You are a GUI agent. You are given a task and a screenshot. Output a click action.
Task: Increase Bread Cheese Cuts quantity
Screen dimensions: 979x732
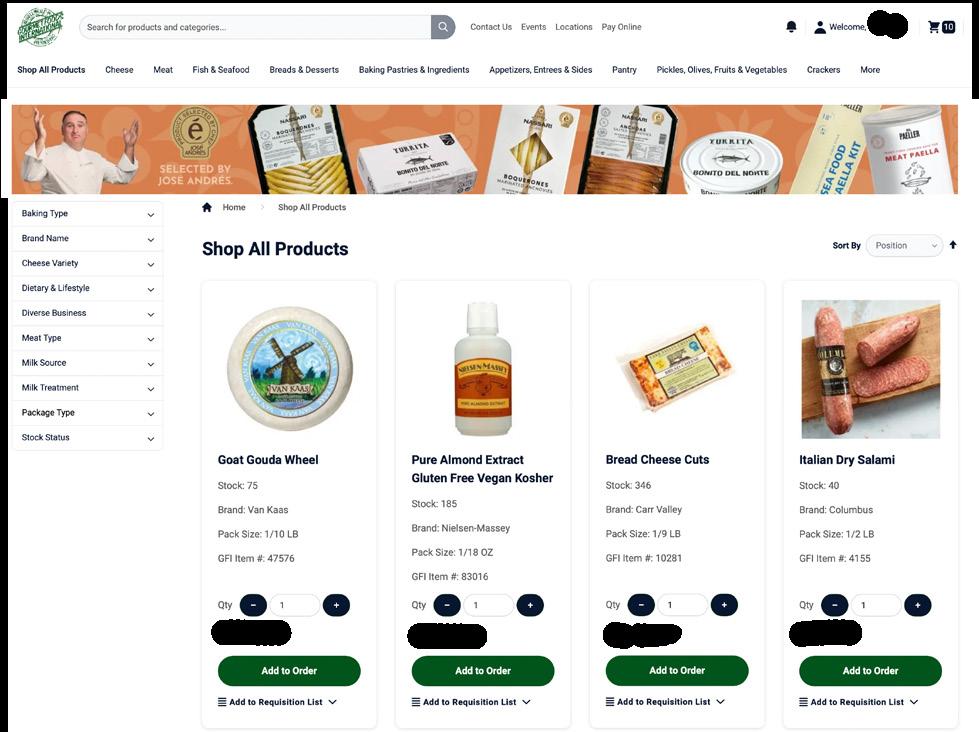pos(724,605)
